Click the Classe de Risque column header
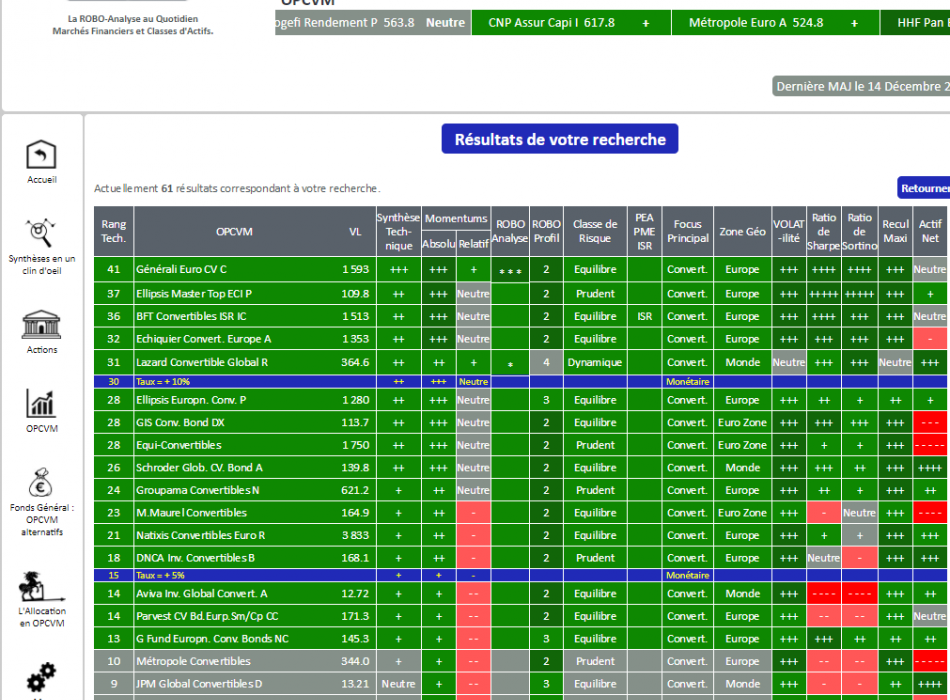 [x=595, y=232]
